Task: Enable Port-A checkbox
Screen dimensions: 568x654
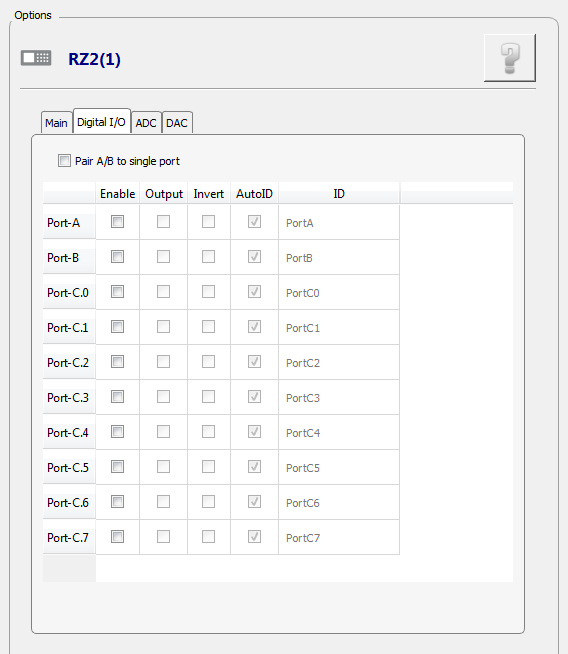Action: coord(118,221)
